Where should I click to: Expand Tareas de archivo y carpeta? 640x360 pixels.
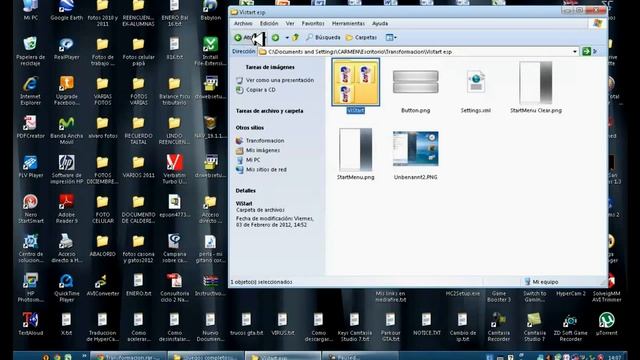coord(269,111)
